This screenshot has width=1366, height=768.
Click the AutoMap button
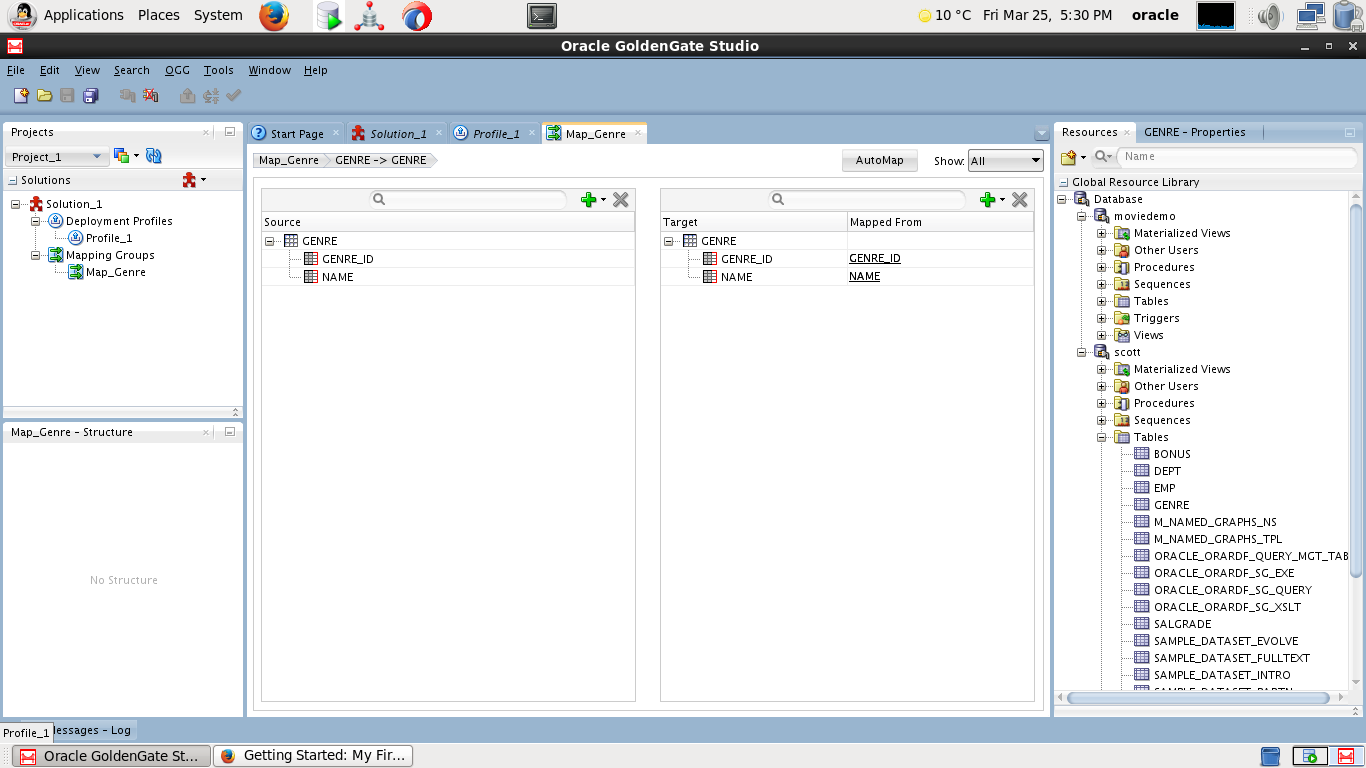point(880,161)
